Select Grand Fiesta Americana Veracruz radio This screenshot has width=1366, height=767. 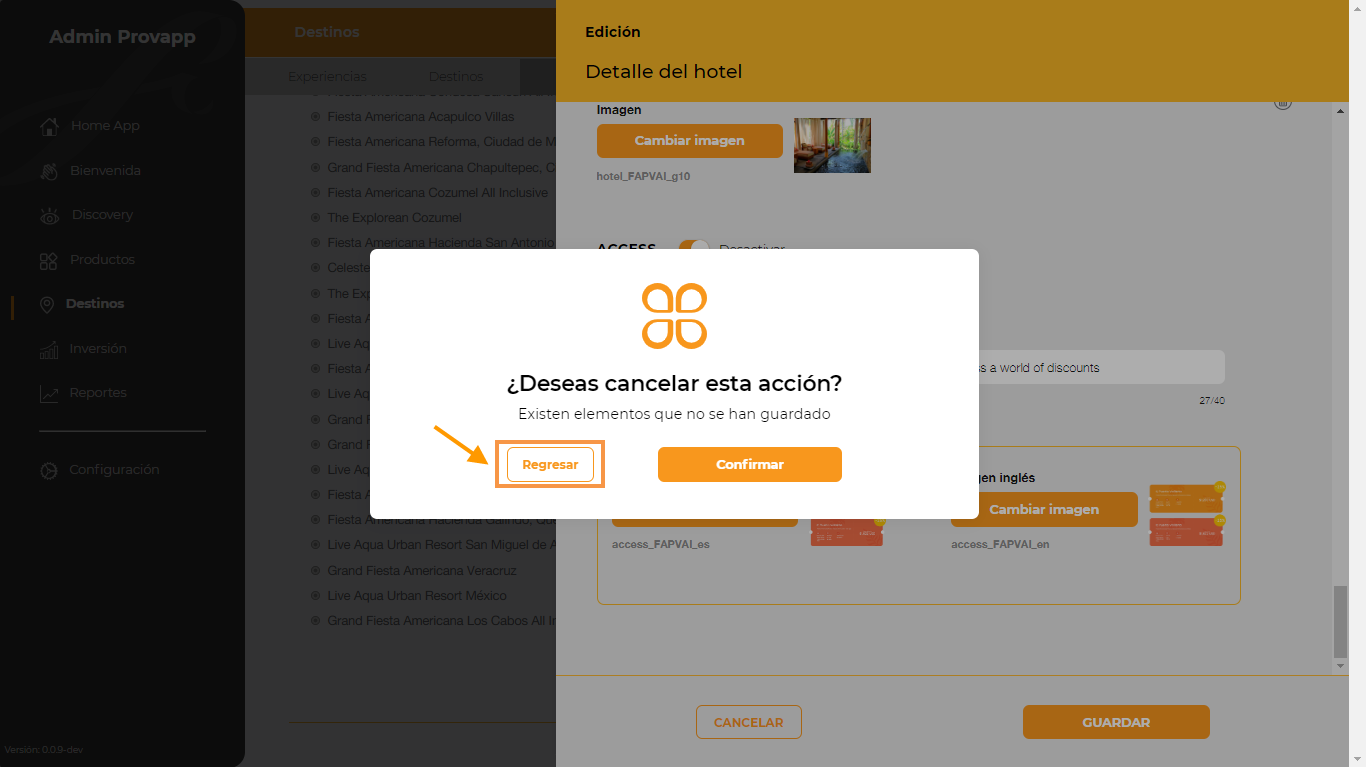click(x=315, y=570)
